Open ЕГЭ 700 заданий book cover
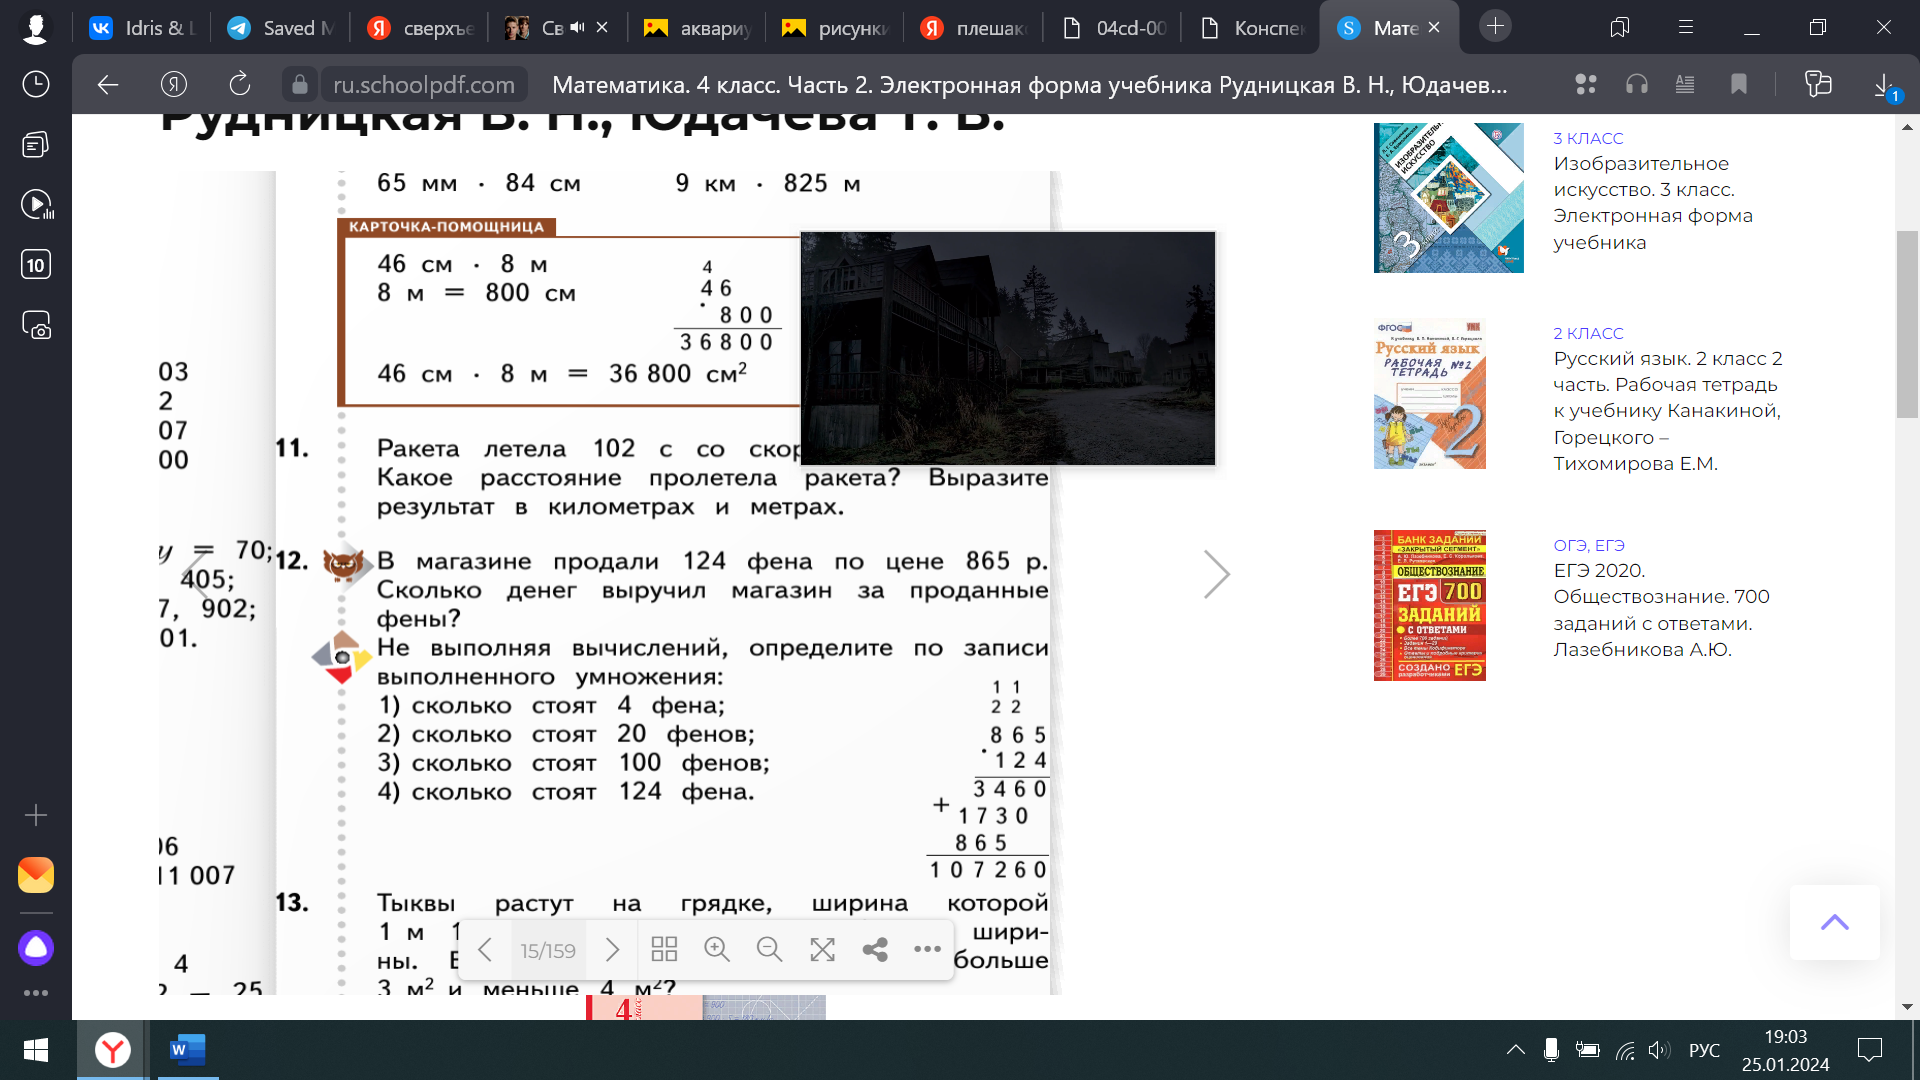1920x1080 pixels. pyautogui.click(x=1430, y=605)
